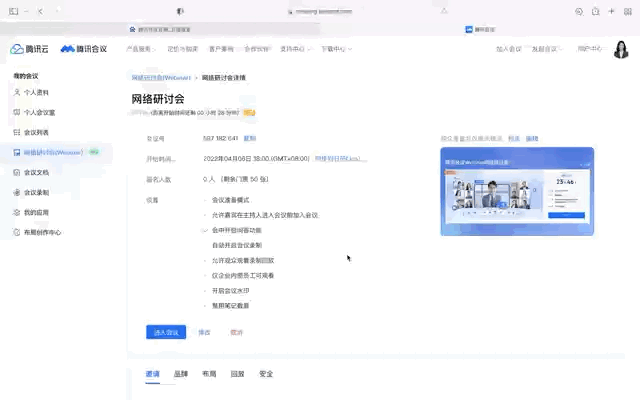The image size is (640, 400).
Task: Go back with the Safari back arrow
Action: (x=40, y=11)
